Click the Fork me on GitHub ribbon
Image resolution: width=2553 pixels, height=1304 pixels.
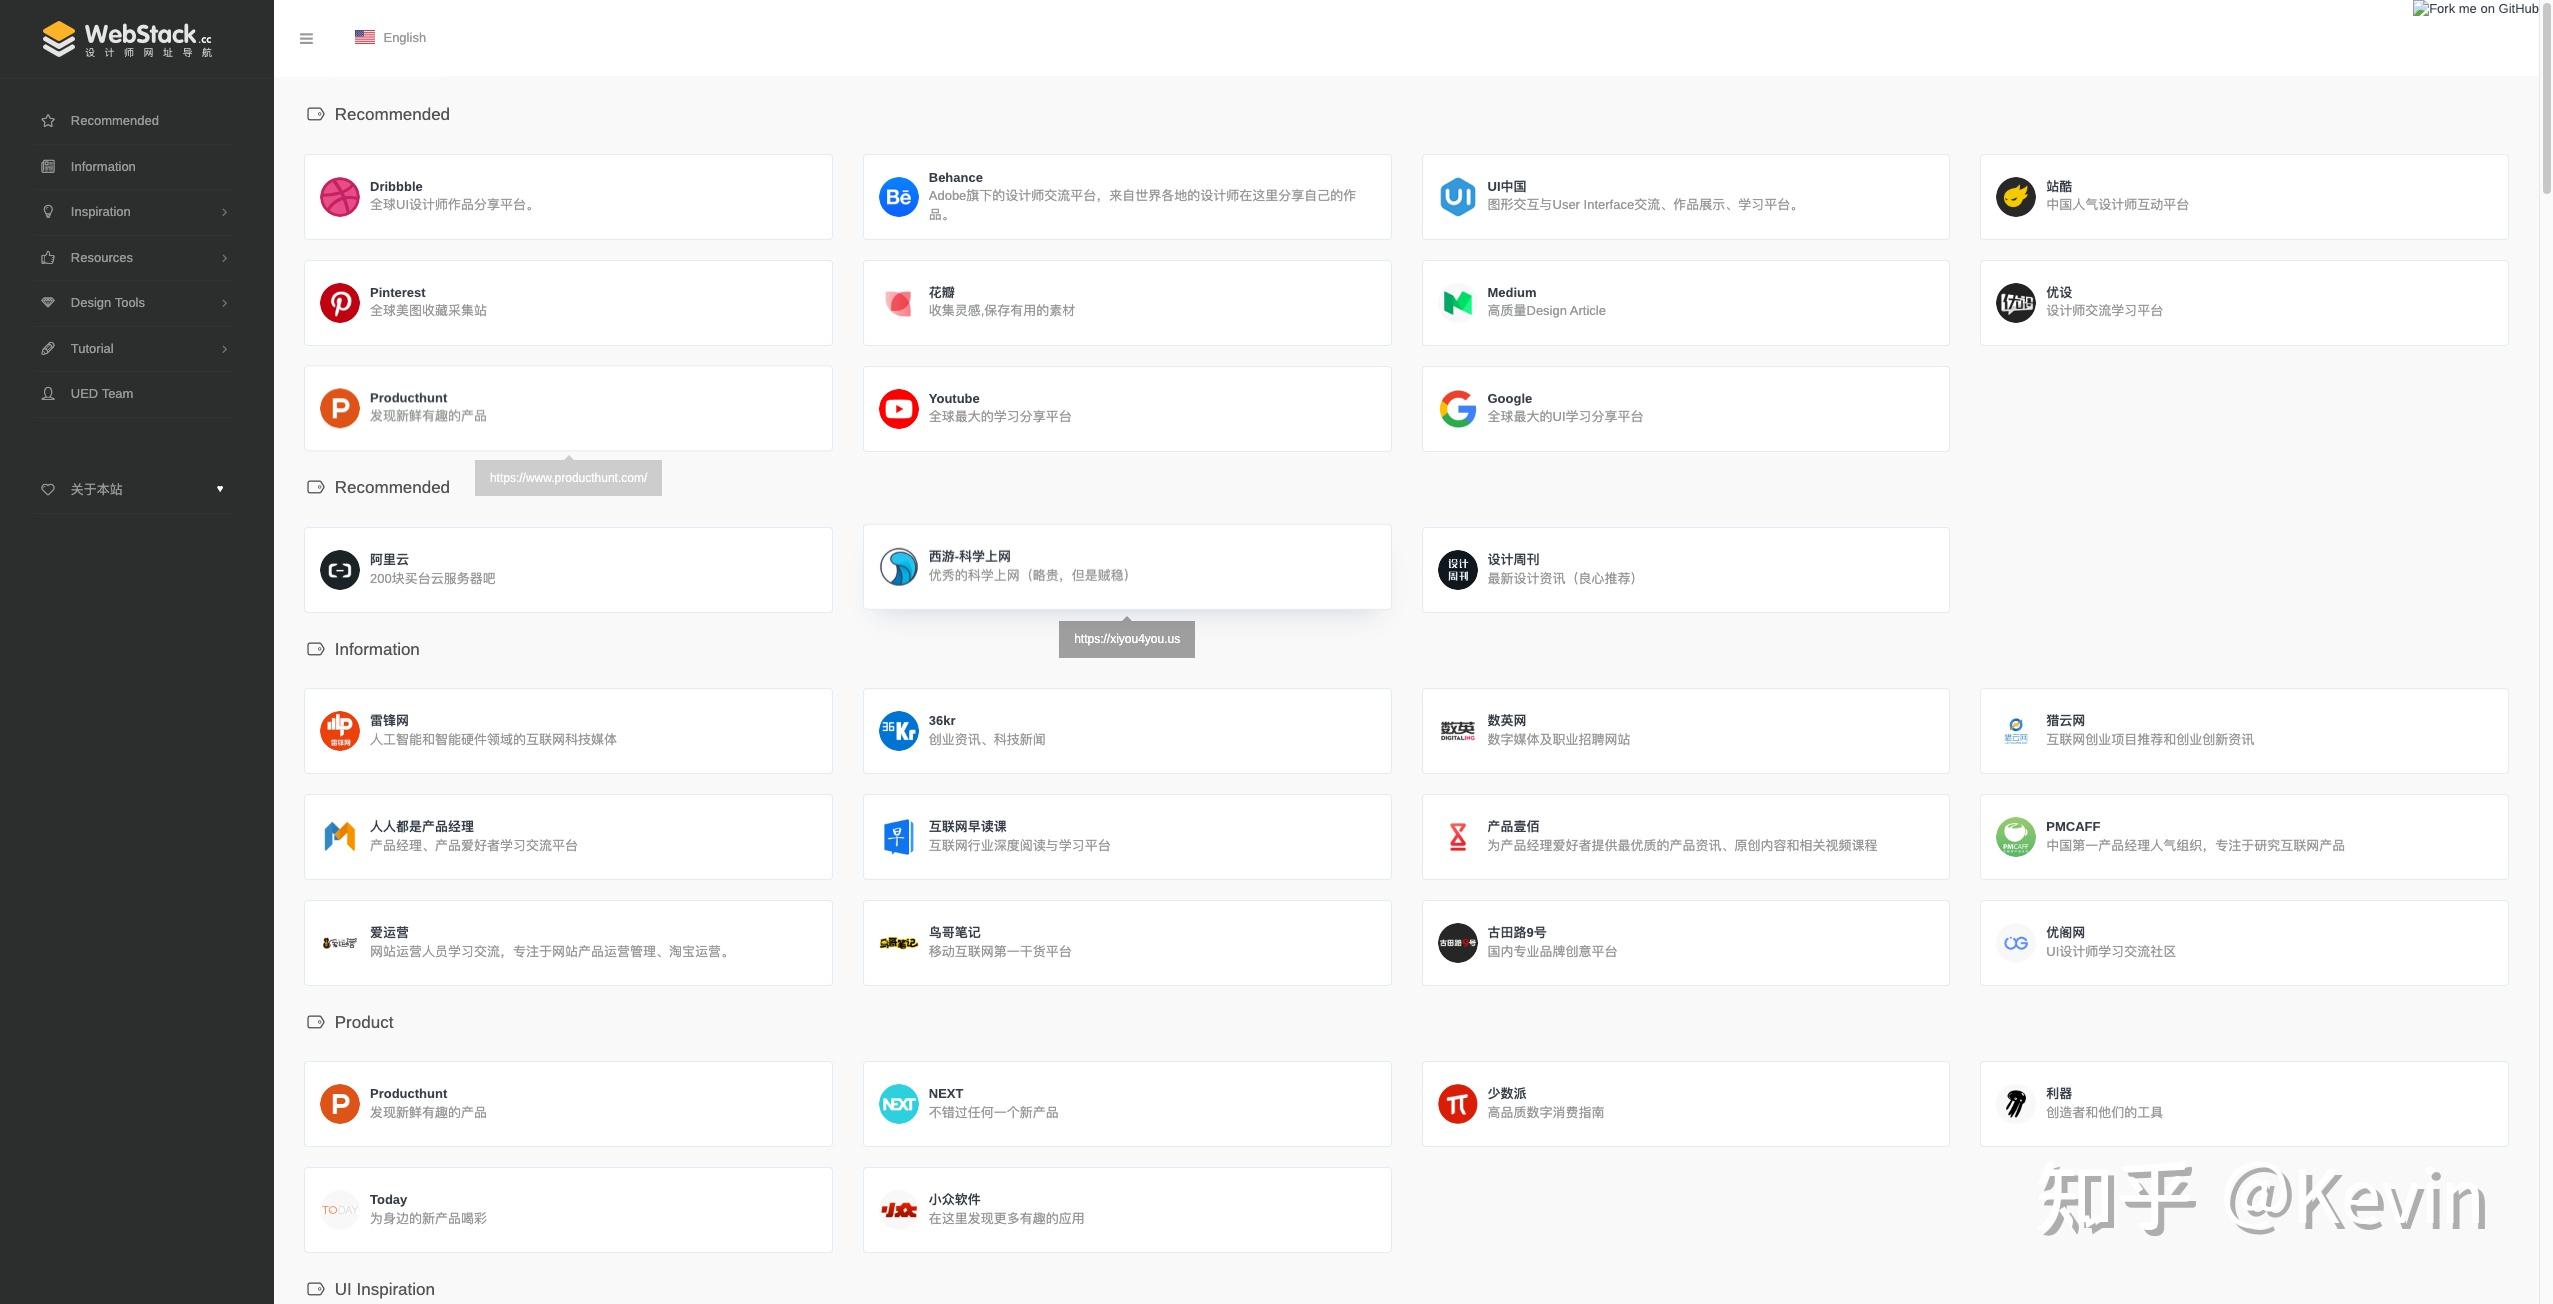coord(2474,9)
